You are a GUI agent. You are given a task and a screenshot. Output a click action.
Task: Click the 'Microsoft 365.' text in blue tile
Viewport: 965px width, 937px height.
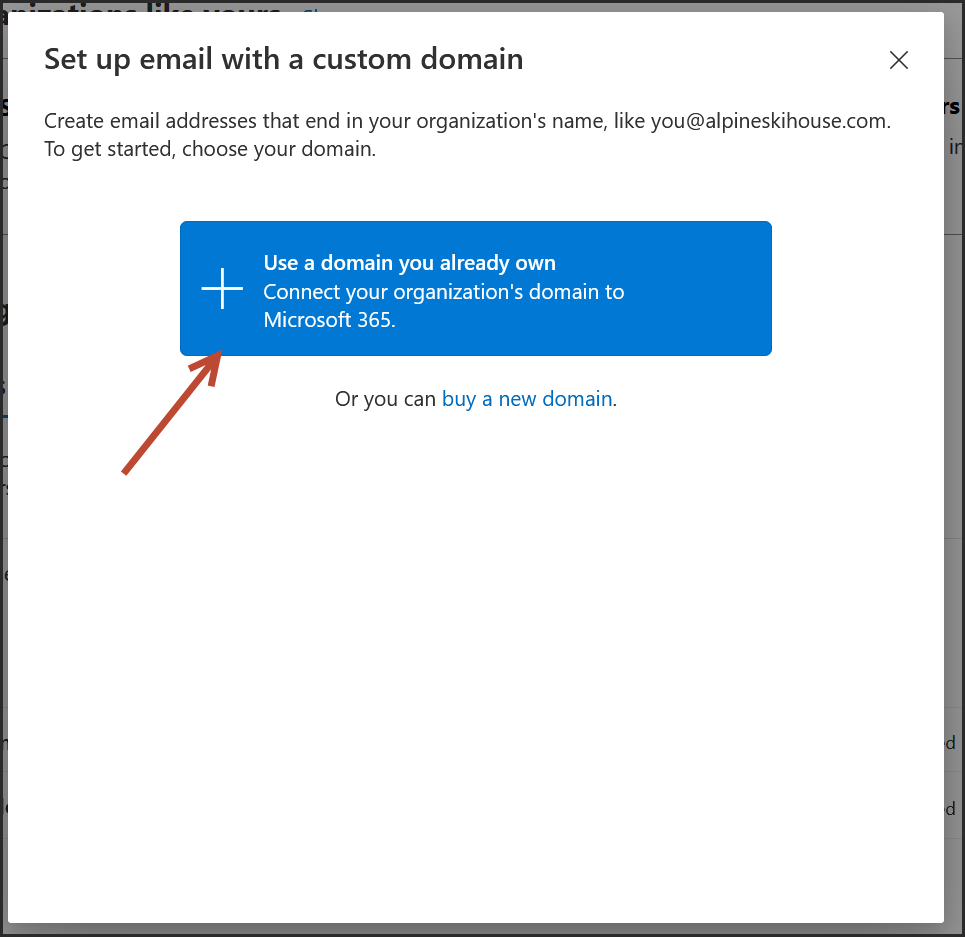tap(329, 320)
